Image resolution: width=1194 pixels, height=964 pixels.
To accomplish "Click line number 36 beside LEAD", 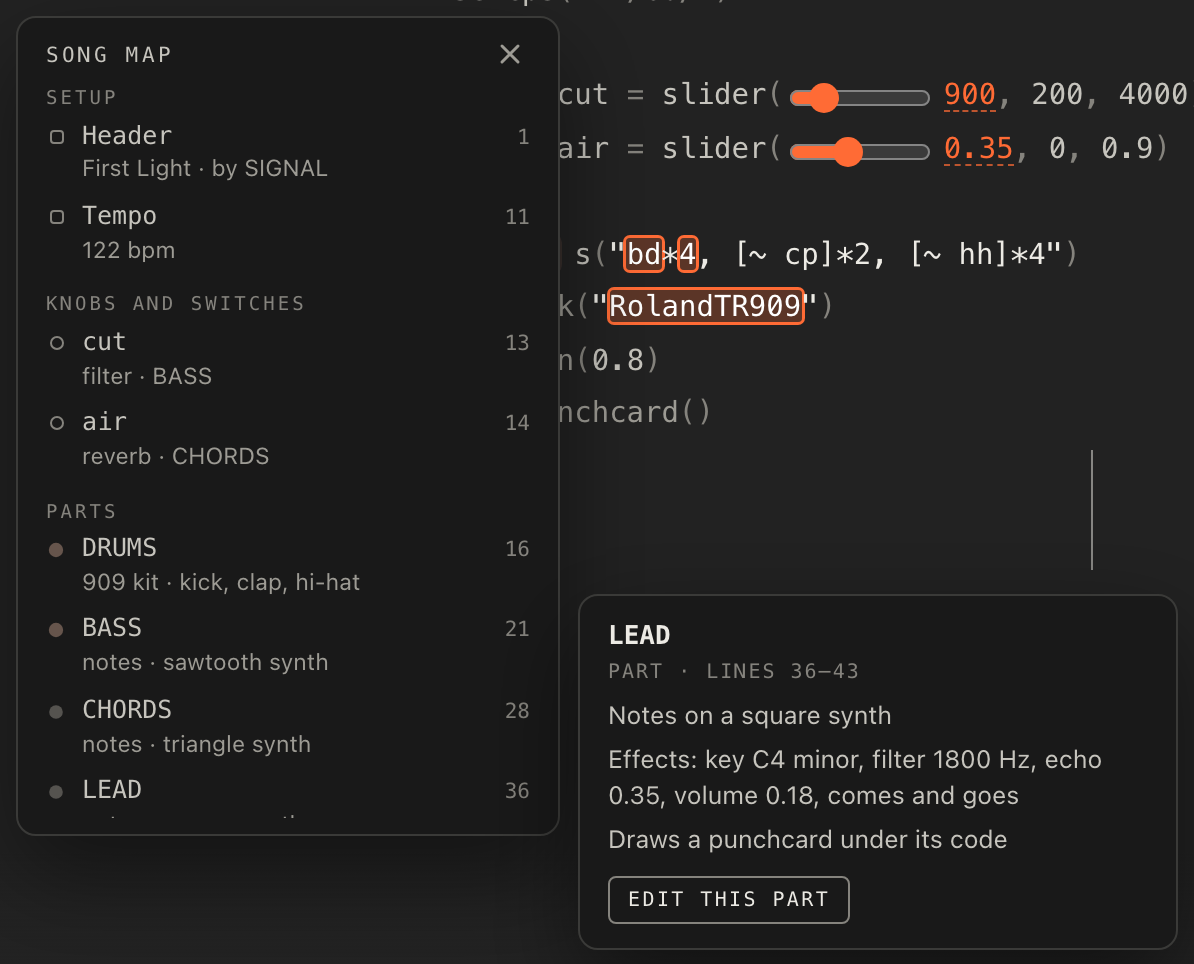I will tap(517, 791).
